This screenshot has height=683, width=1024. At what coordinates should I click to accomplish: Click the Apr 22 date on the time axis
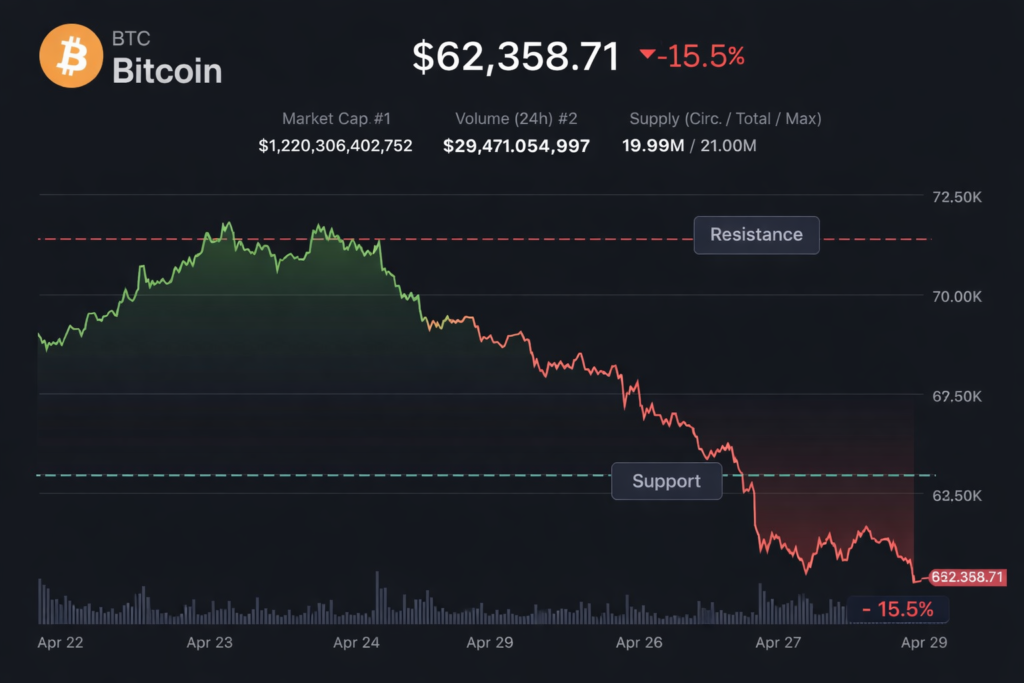[62, 642]
